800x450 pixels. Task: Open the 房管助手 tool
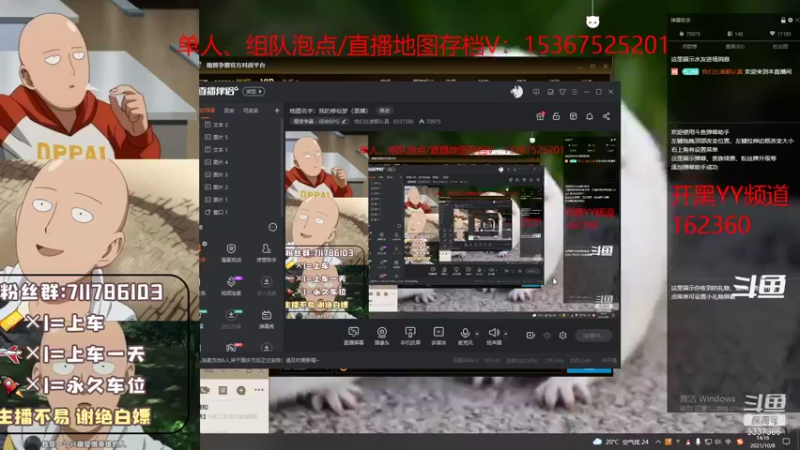coord(266,252)
